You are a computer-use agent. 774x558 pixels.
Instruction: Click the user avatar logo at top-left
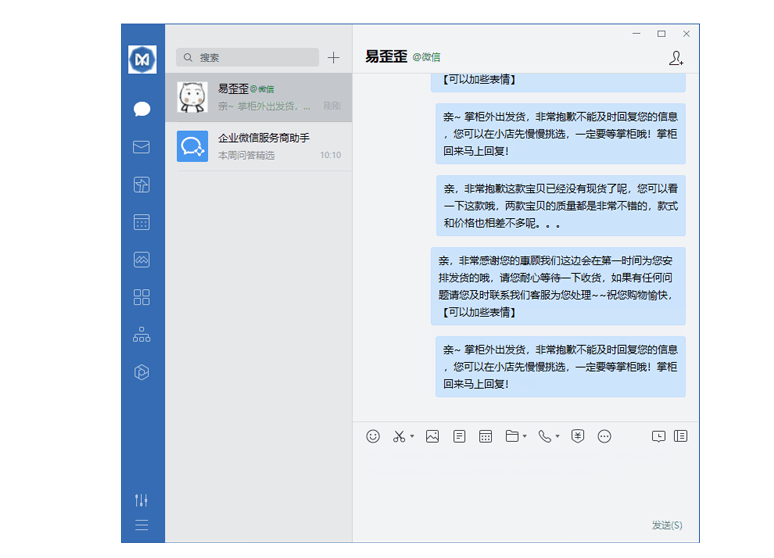(142, 59)
